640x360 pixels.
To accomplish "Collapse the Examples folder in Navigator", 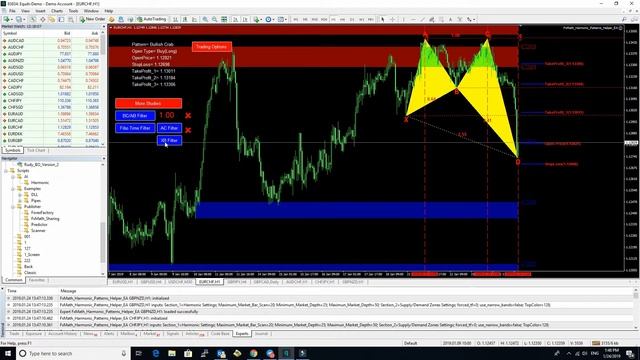I will [x=13, y=189].
